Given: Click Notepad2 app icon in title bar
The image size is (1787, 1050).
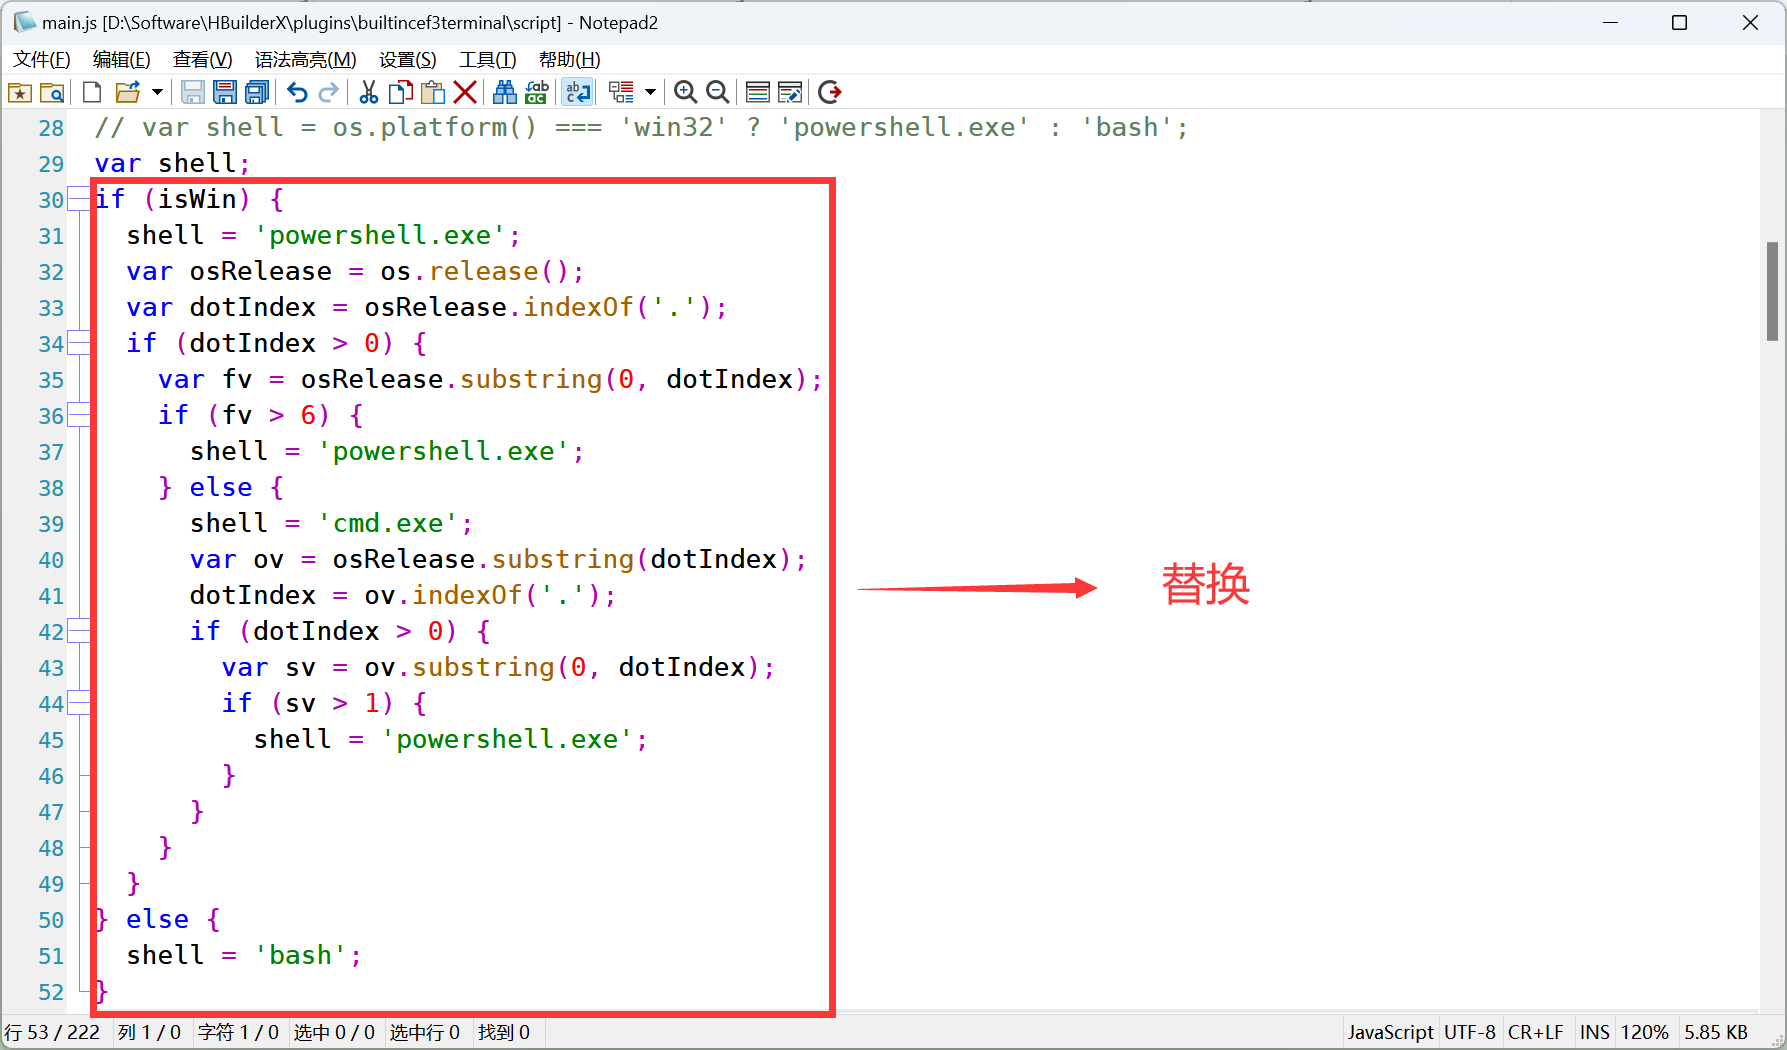Looking at the screenshot, I should tap(23, 22).
